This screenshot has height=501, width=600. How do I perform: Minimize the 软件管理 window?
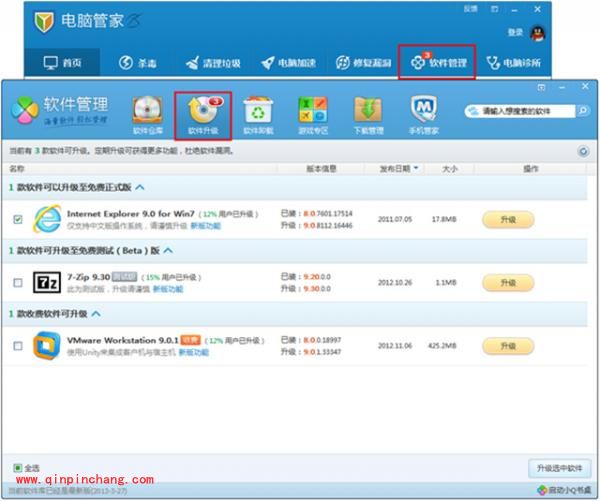[562, 88]
